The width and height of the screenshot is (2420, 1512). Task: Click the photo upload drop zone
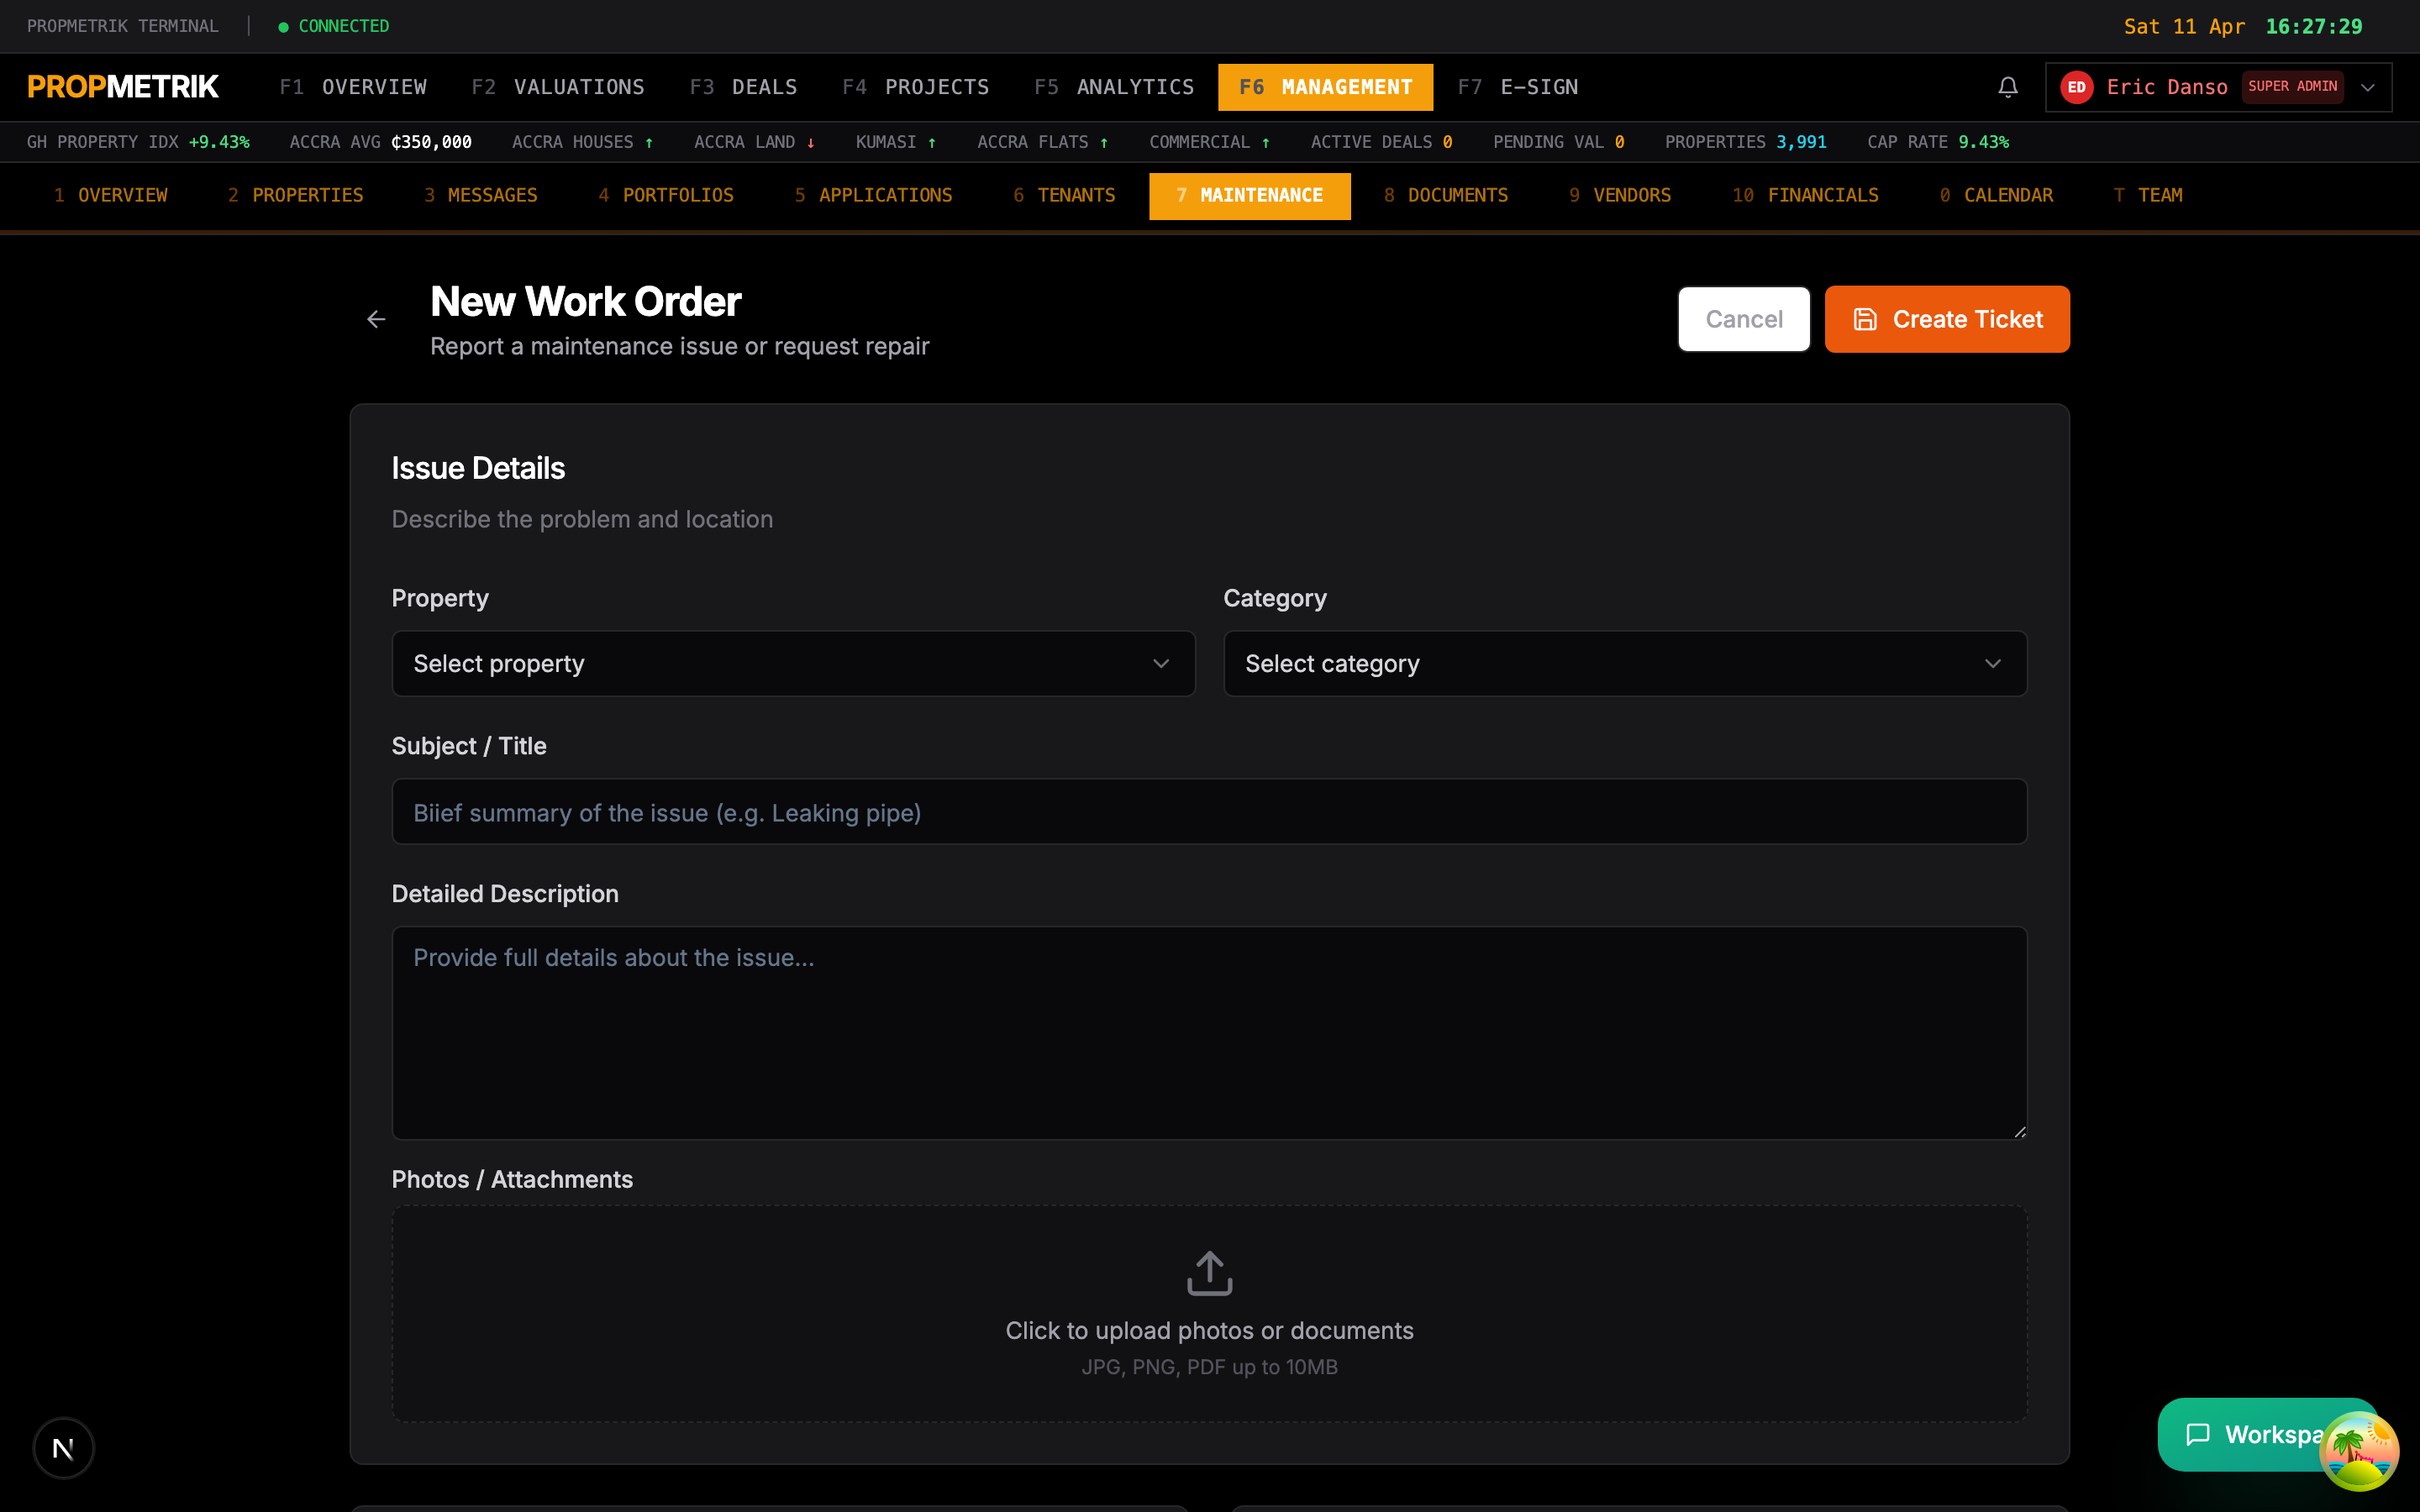pos(1209,1313)
